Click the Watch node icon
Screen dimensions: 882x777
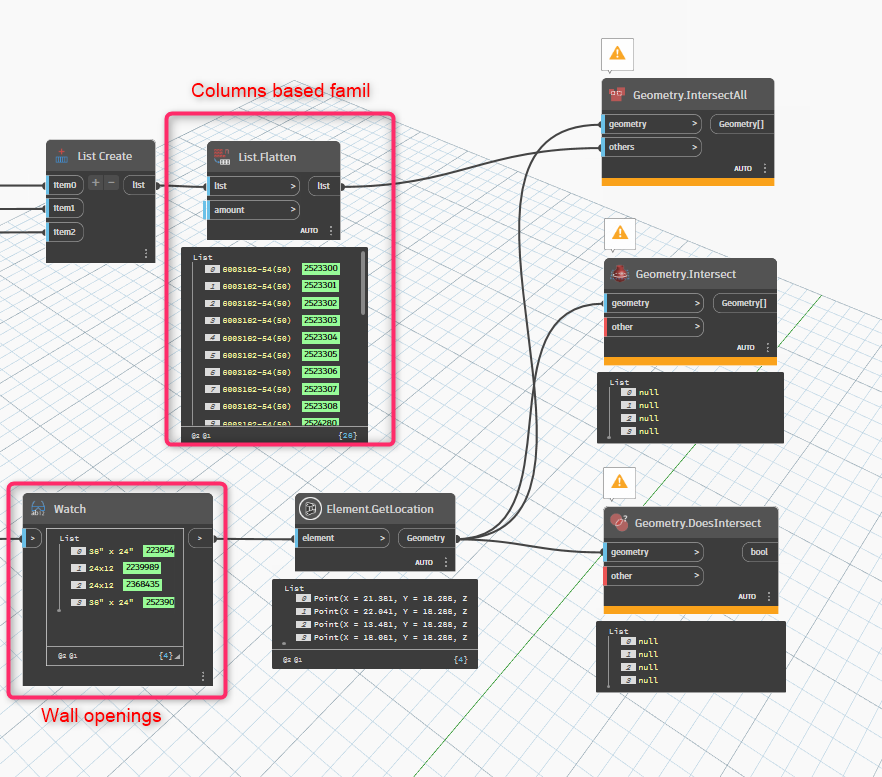pyautogui.click(x=38, y=509)
